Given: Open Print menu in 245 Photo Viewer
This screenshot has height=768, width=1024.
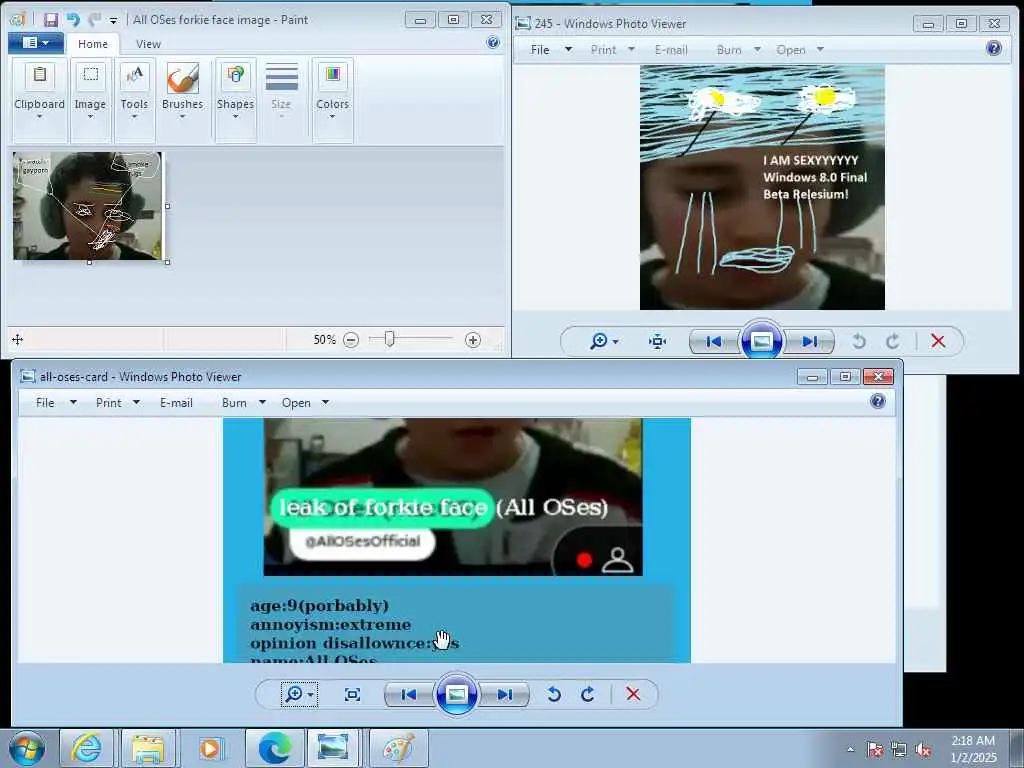Looking at the screenshot, I should 612,50.
